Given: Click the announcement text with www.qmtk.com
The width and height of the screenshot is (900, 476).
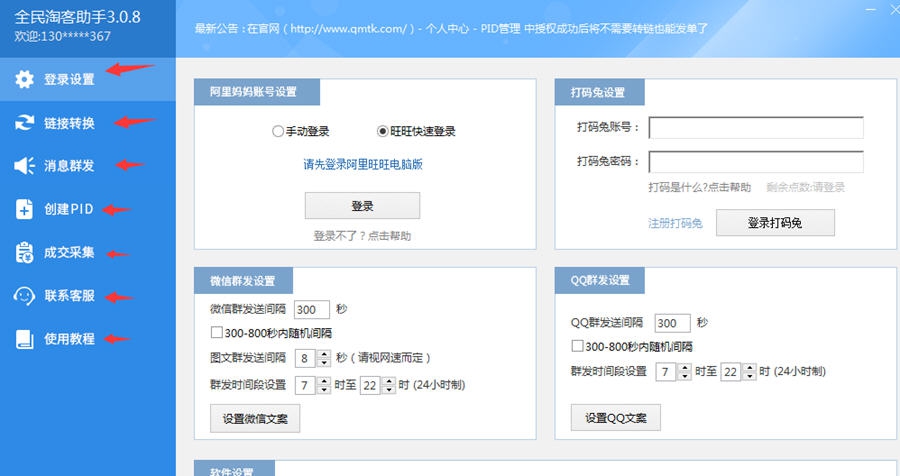Looking at the screenshot, I should (451, 28).
